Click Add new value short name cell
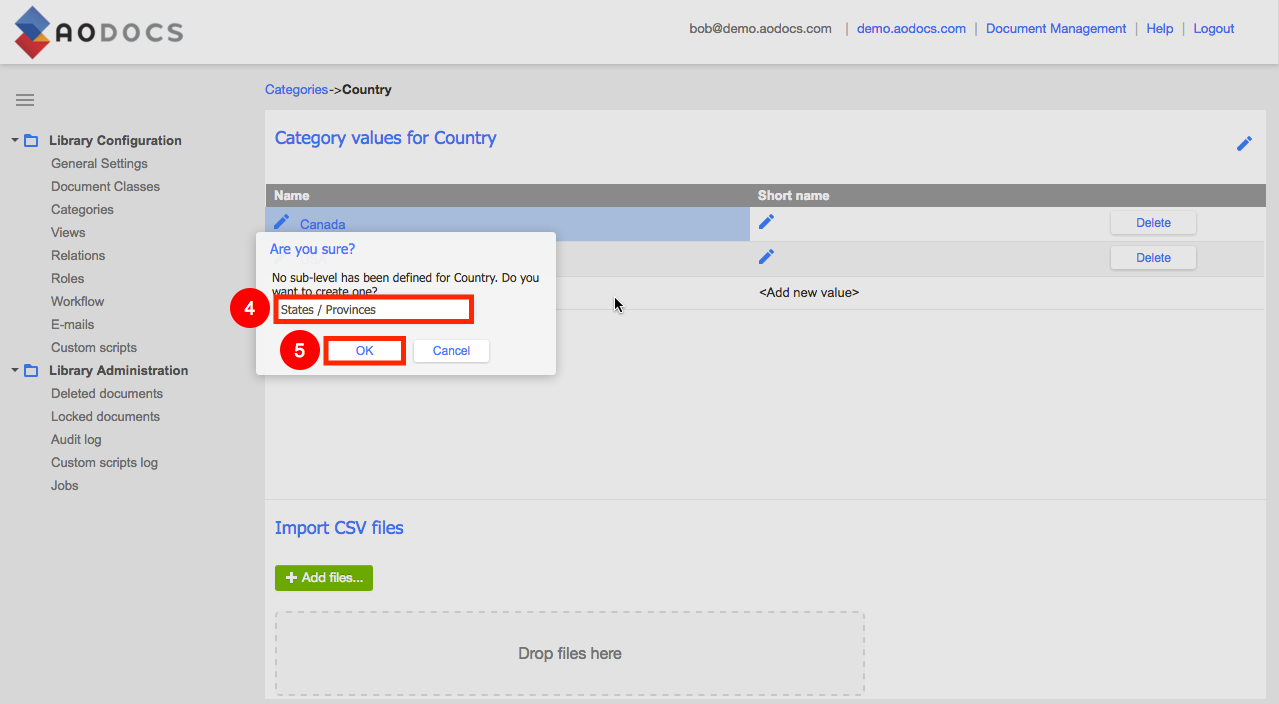 [x=808, y=293]
